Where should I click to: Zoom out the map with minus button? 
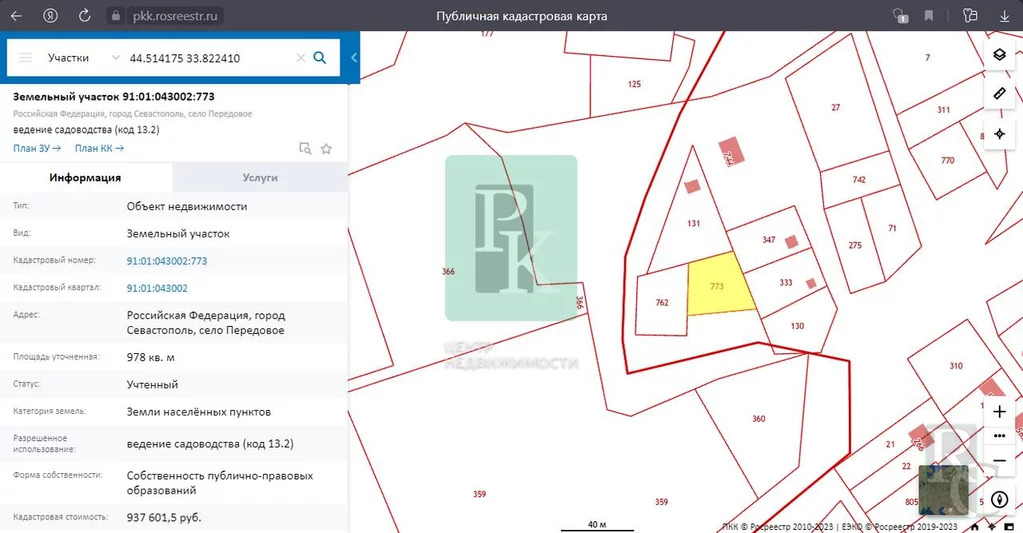pyautogui.click(x=999, y=461)
